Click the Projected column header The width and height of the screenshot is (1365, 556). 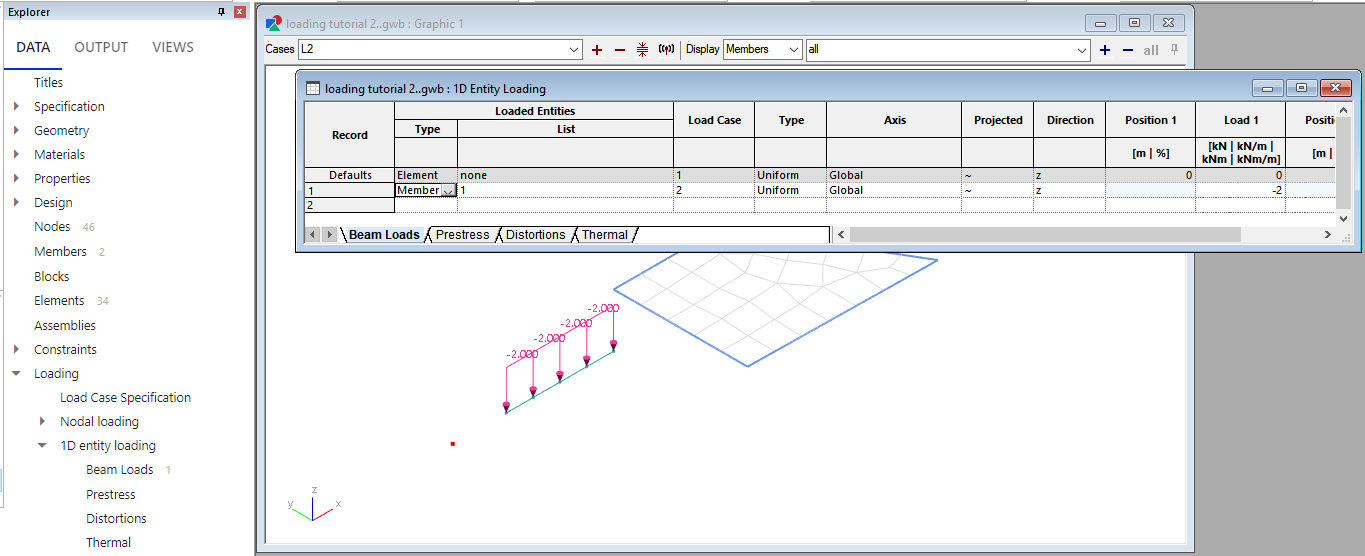998,120
